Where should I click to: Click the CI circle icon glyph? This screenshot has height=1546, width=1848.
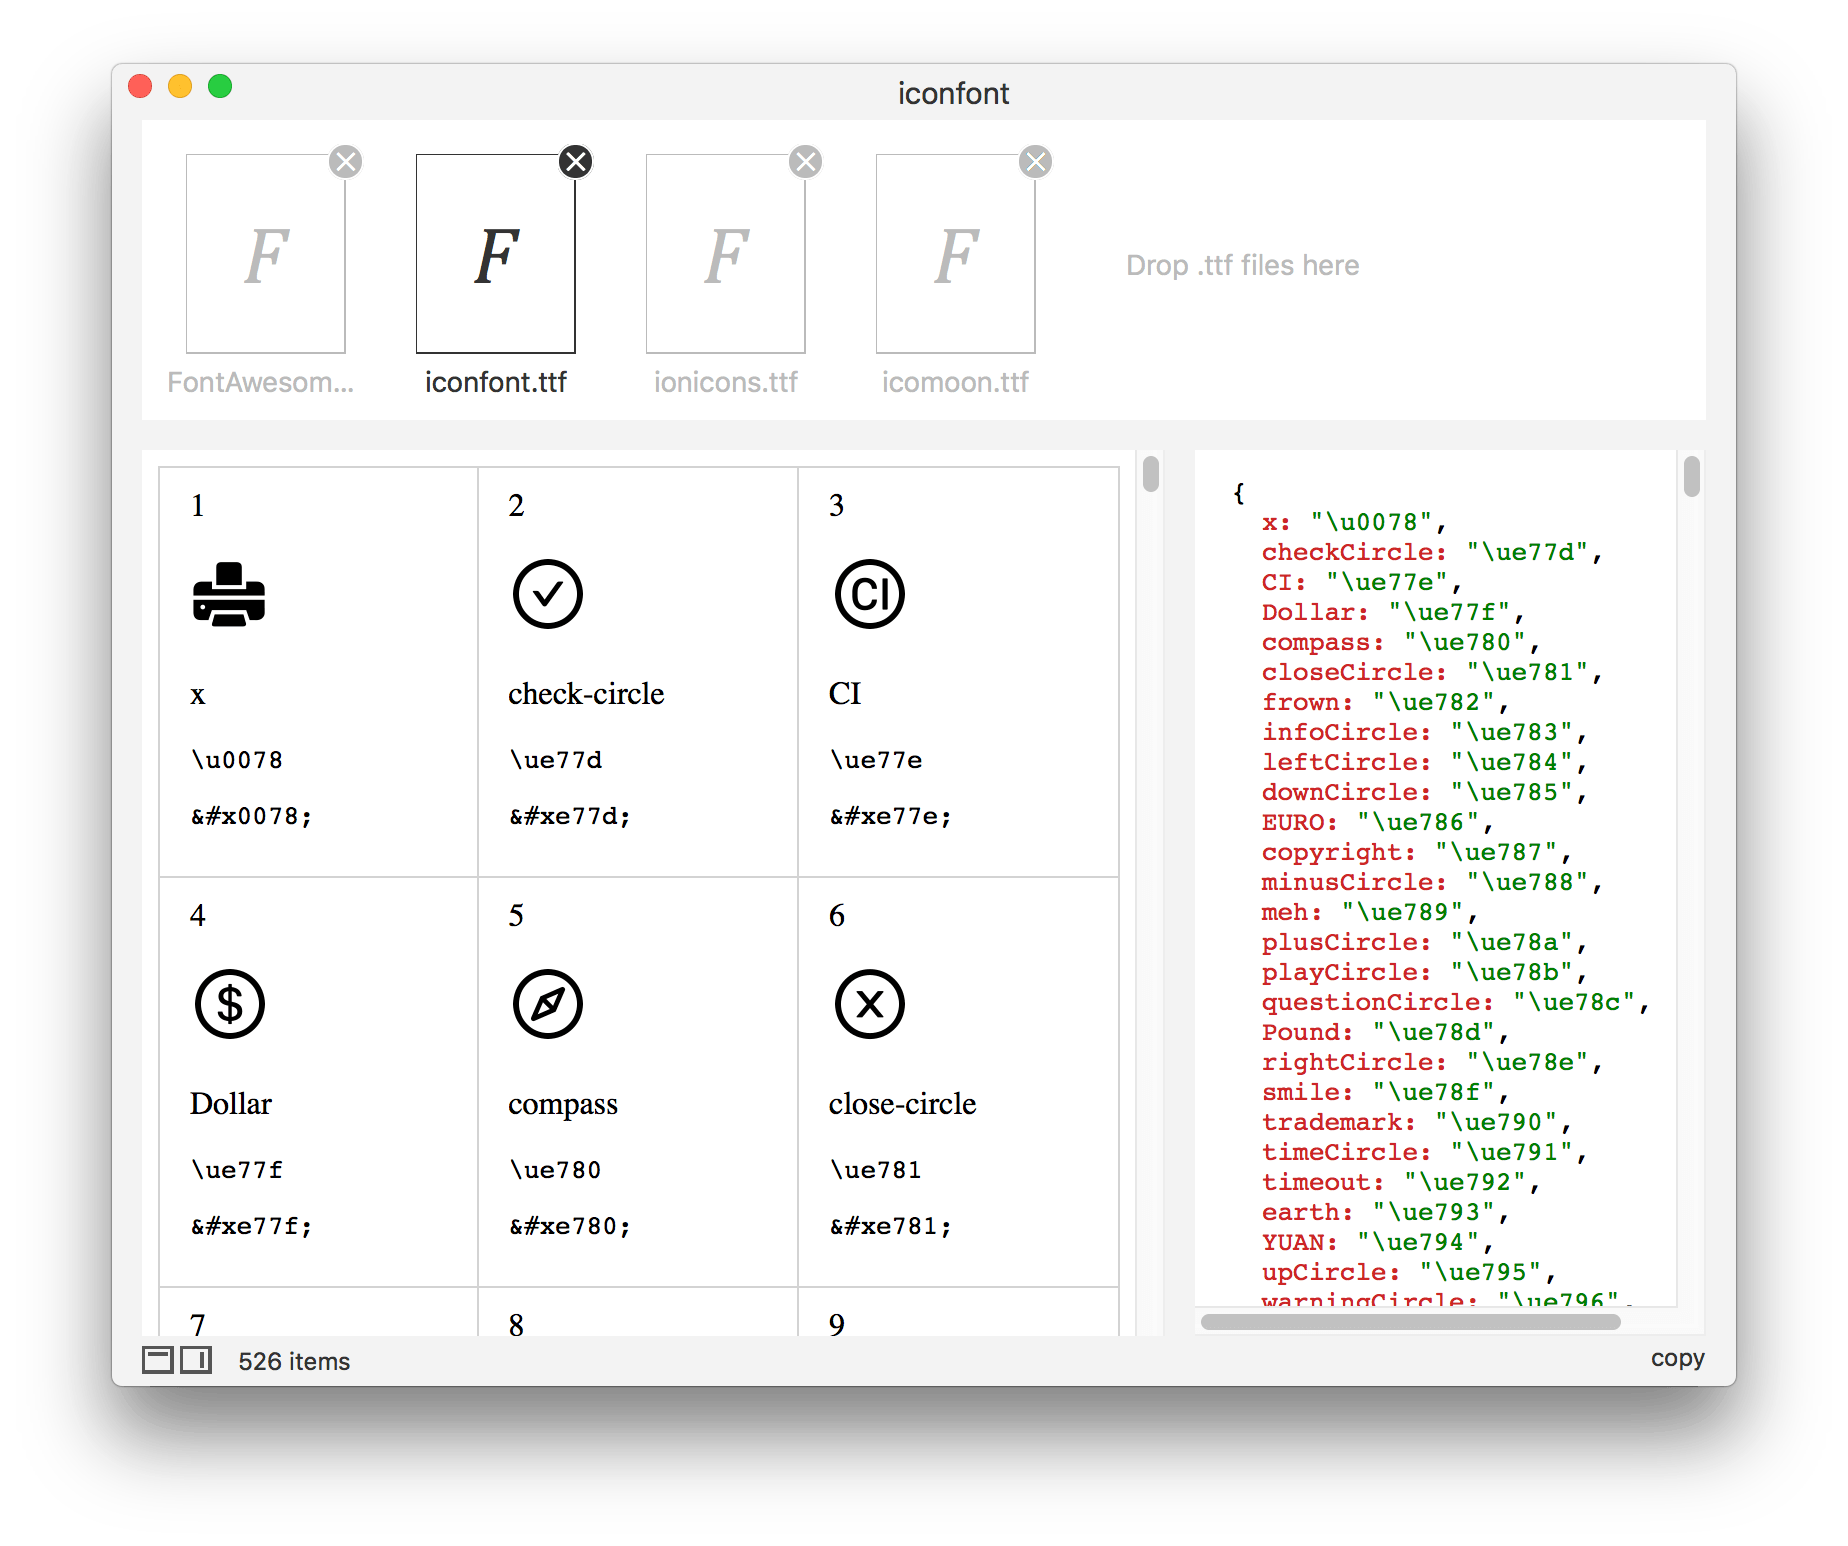click(x=870, y=594)
